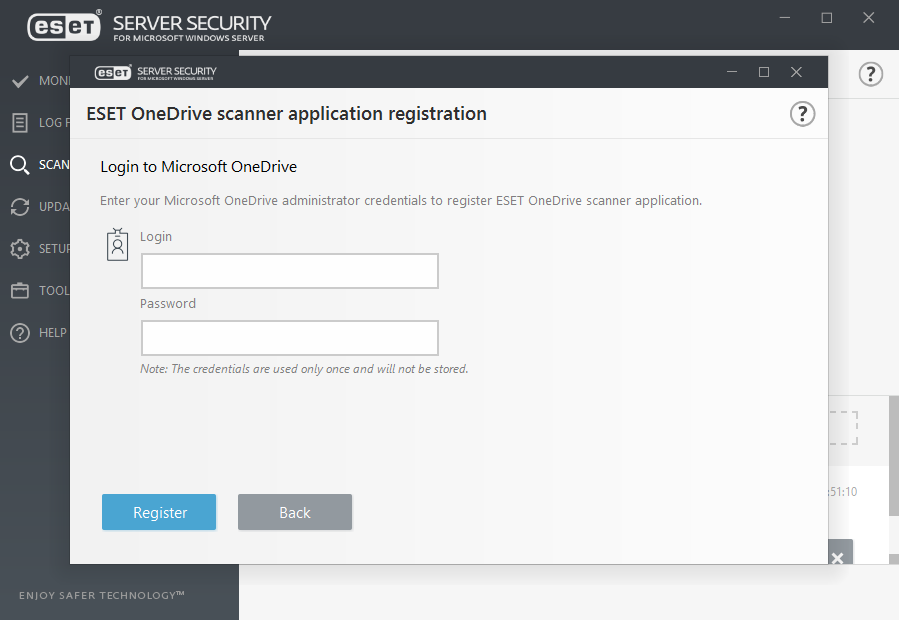Maximize the main ESET Server Security window
The image size is (899, 620).
(x=827, y=18)
